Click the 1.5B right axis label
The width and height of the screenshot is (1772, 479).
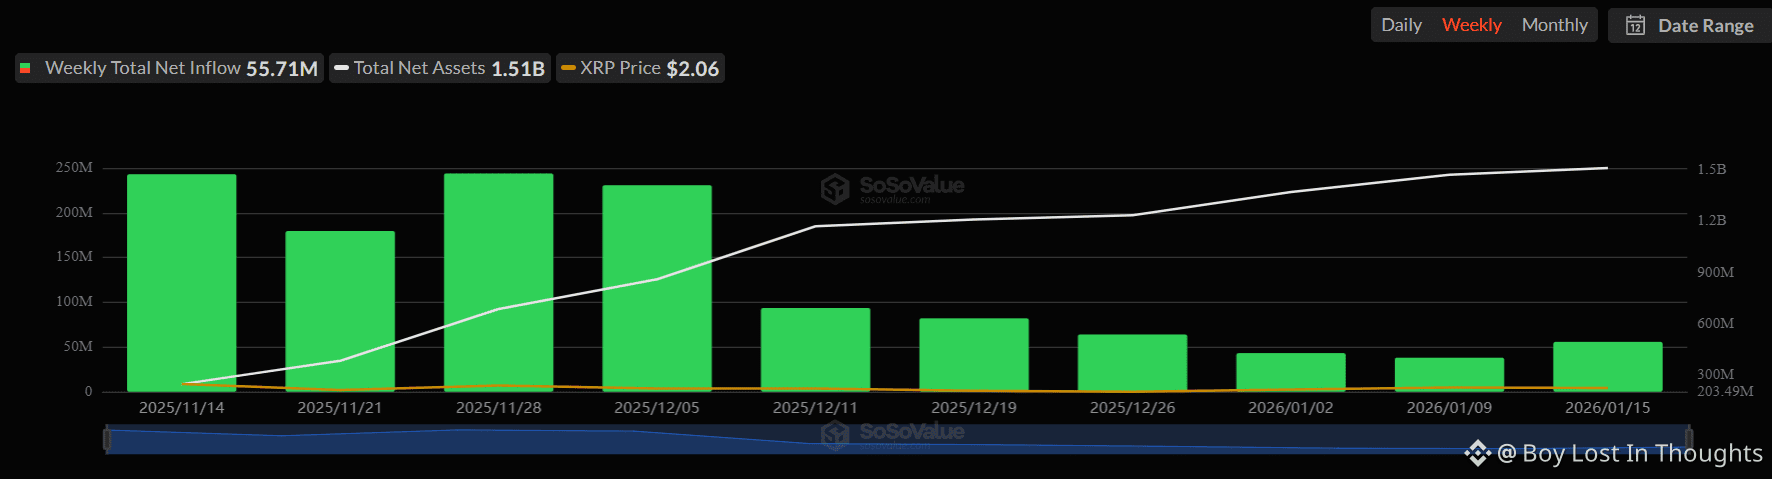pos(1712,170)
